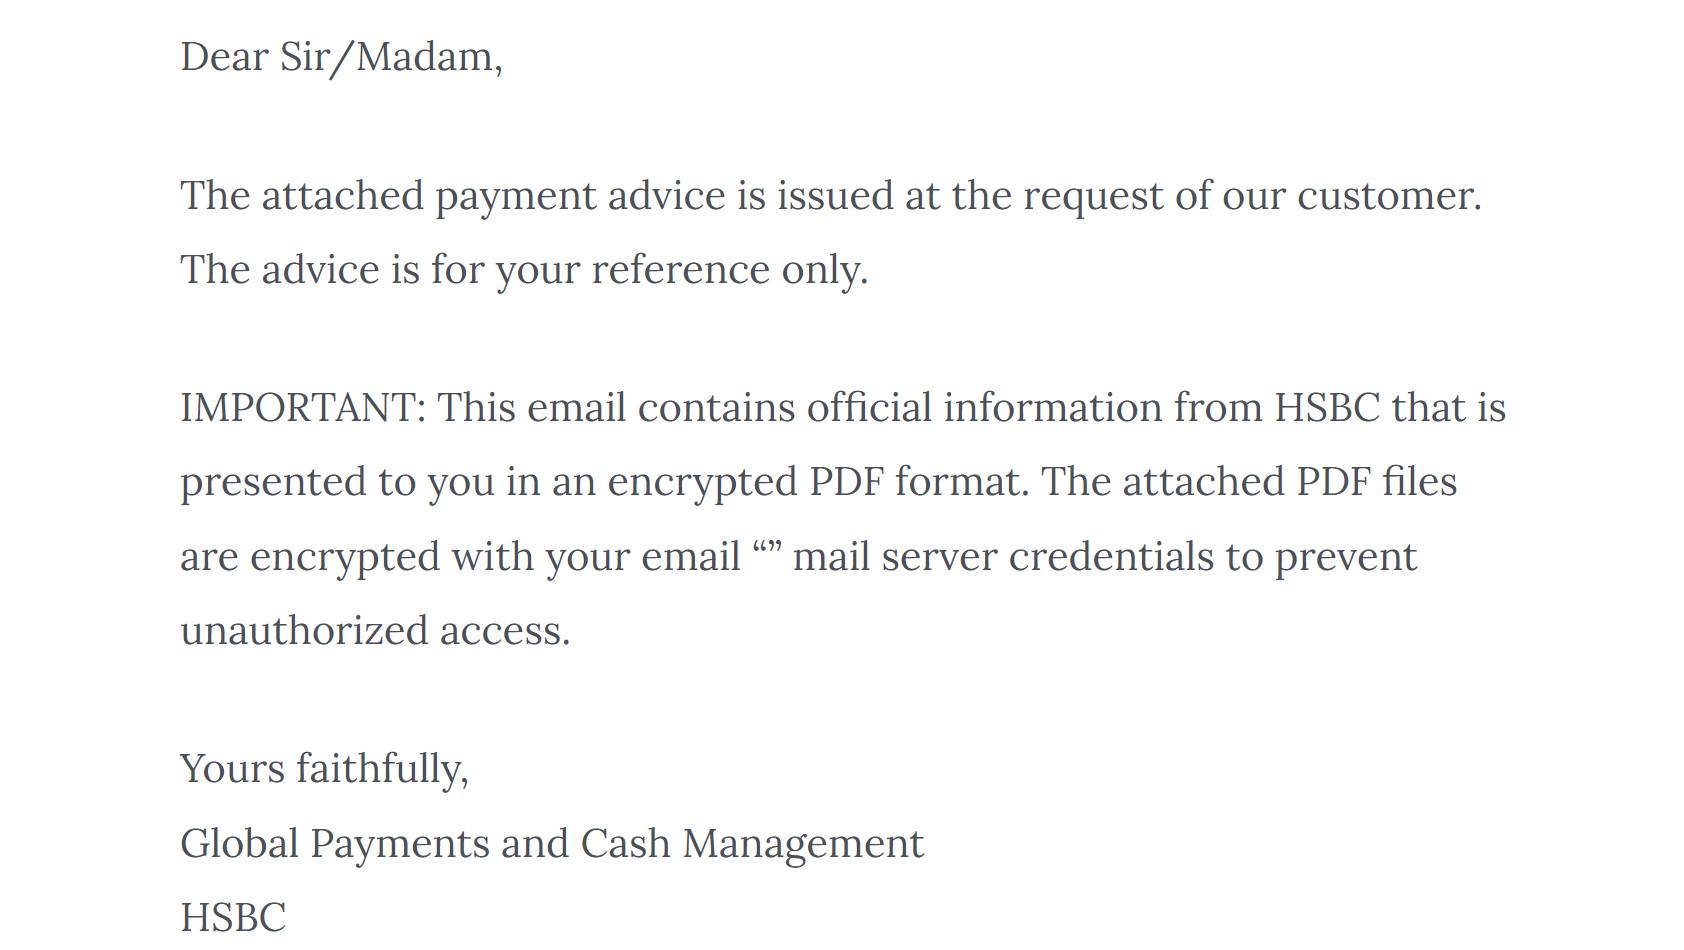Click the "Yours faithfully," closing line
1684x950 pixels.
324,769
